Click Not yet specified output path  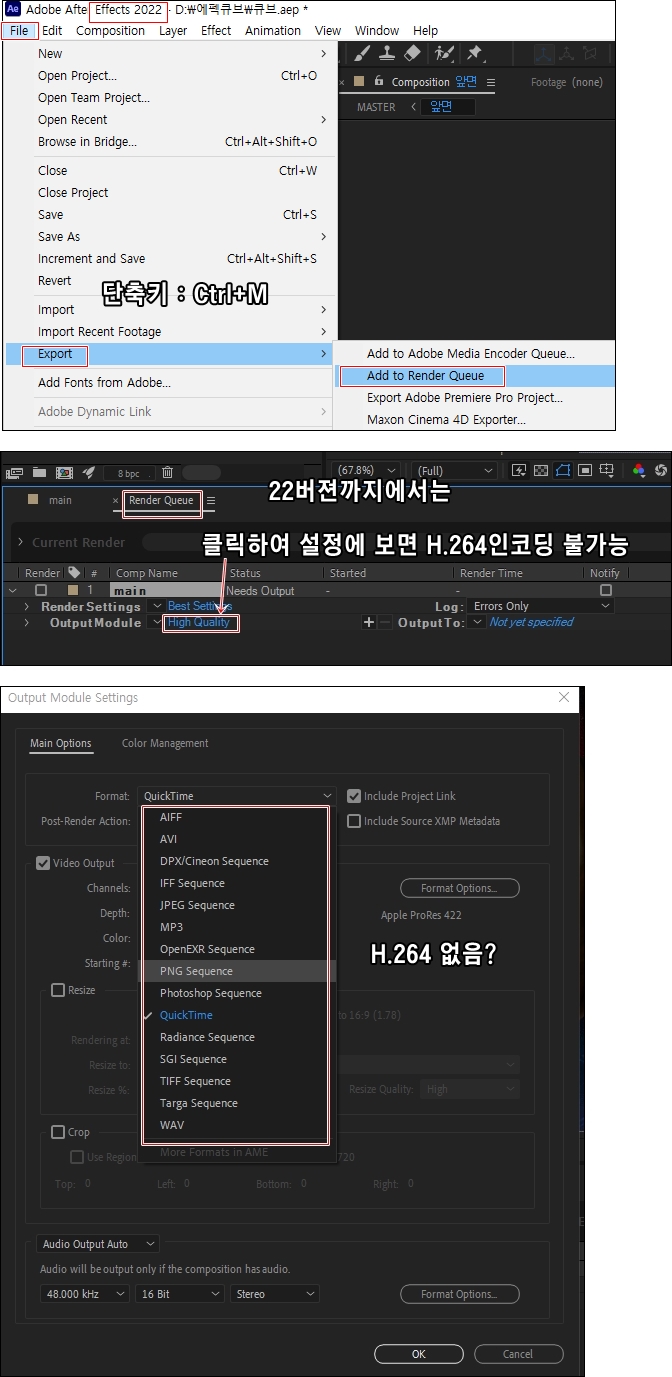click(532, 622)
